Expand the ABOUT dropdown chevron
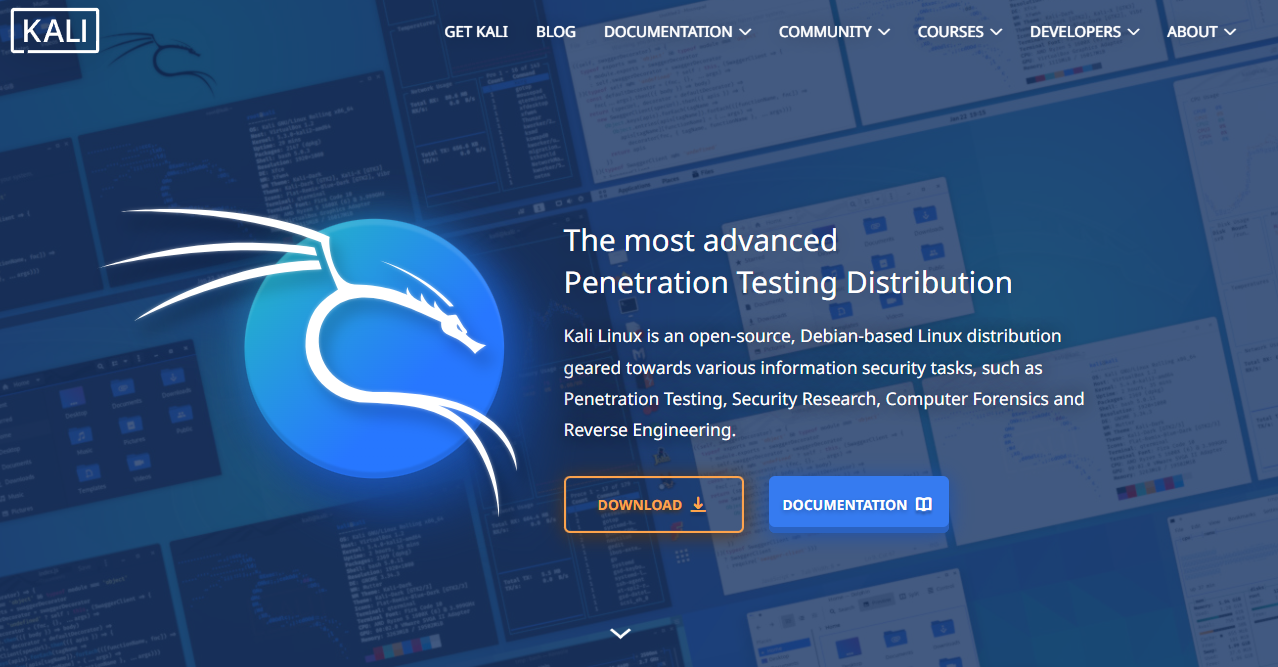The height and width of the screenshot is (667, 1278). [x=1230, y=32]
